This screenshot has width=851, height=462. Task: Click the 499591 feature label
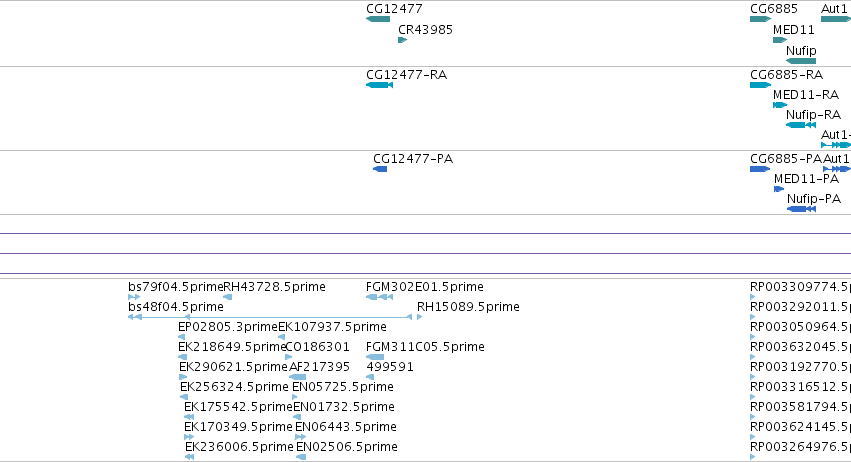pyautogui.click(x=390, y=367)
